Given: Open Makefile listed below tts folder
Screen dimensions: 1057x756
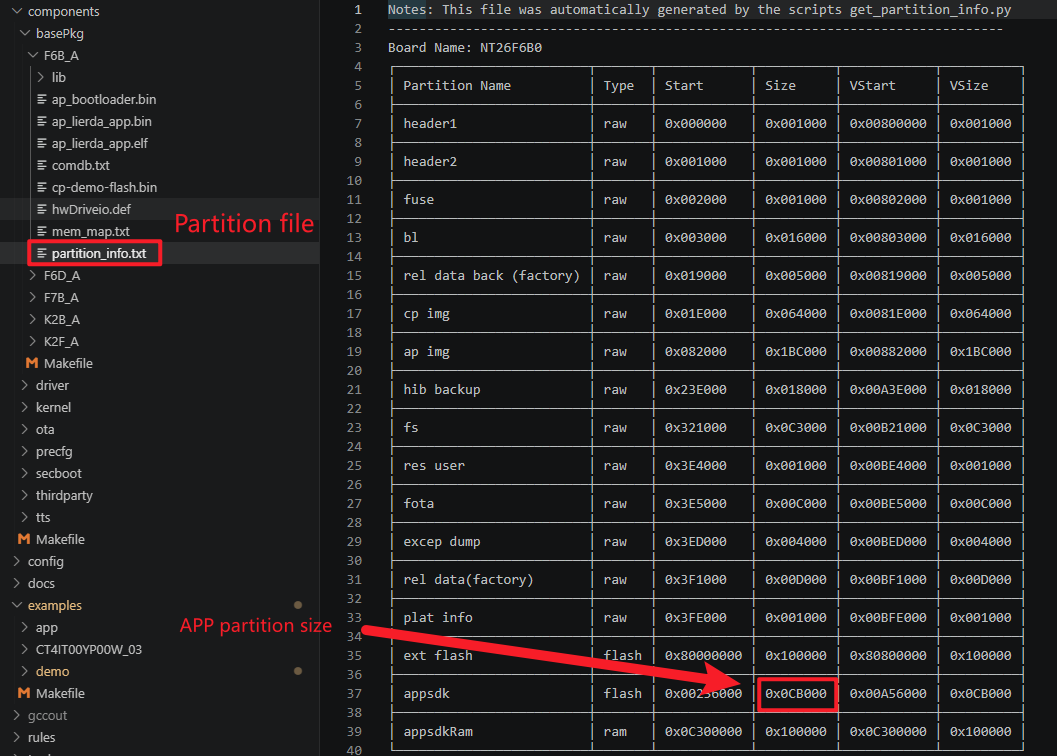Looking at the screenshot, I should pyautogui.click(x=60, y=539).
